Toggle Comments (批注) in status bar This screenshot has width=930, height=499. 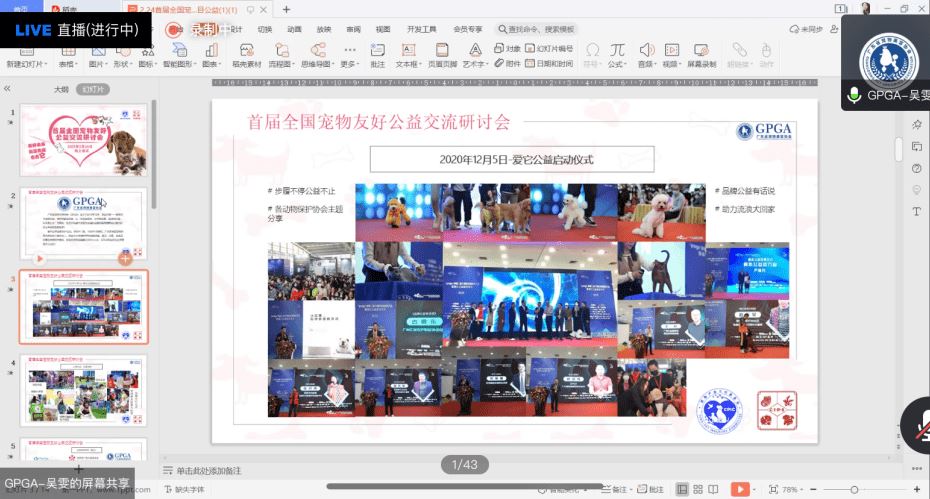[651, 489]
